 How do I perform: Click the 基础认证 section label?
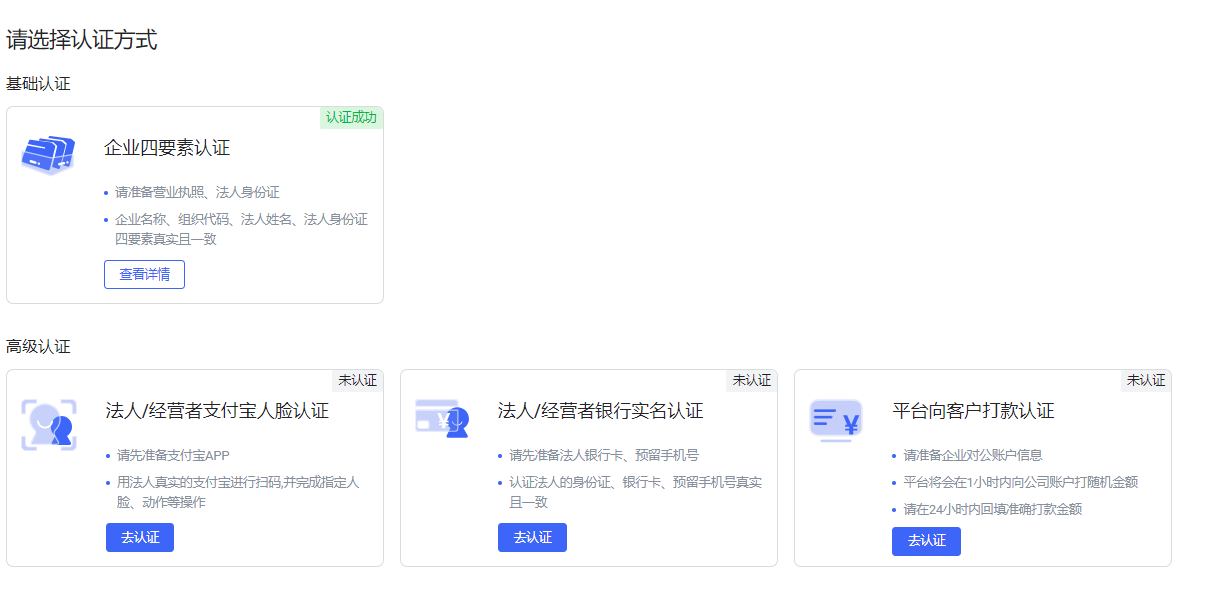click(38, 84)
